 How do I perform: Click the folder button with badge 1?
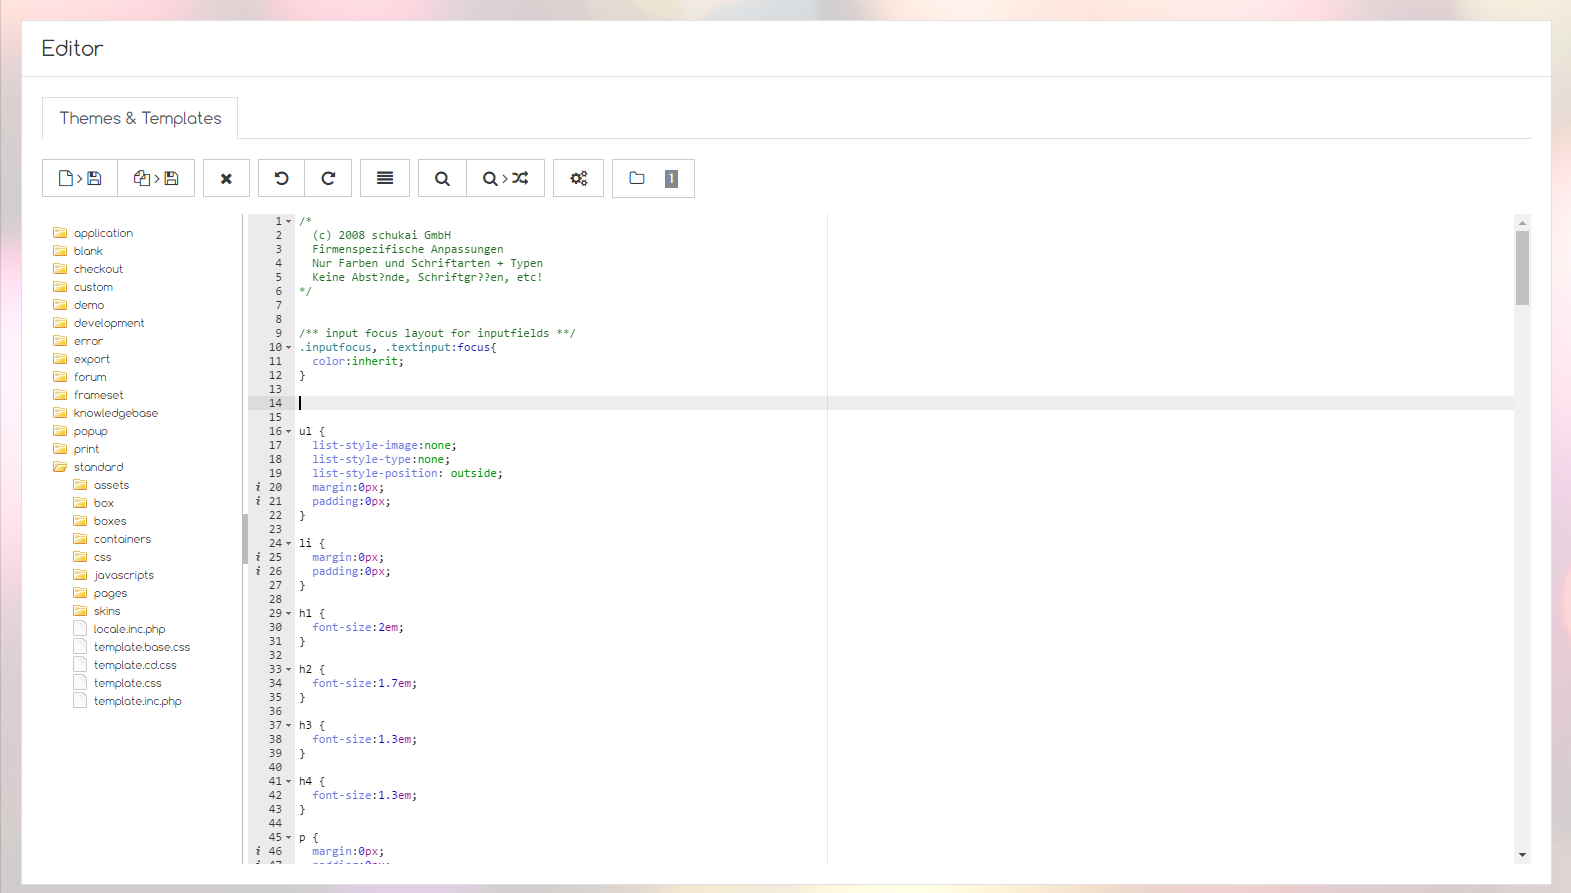pos(653,178)
